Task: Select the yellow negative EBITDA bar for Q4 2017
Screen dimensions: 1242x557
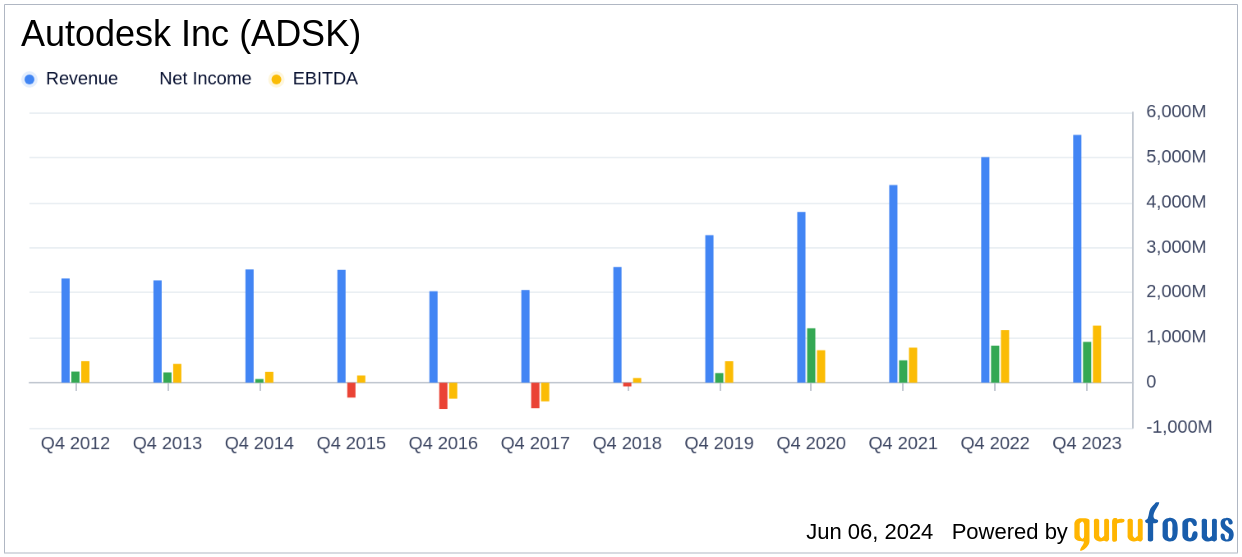Action: (545, 392)
